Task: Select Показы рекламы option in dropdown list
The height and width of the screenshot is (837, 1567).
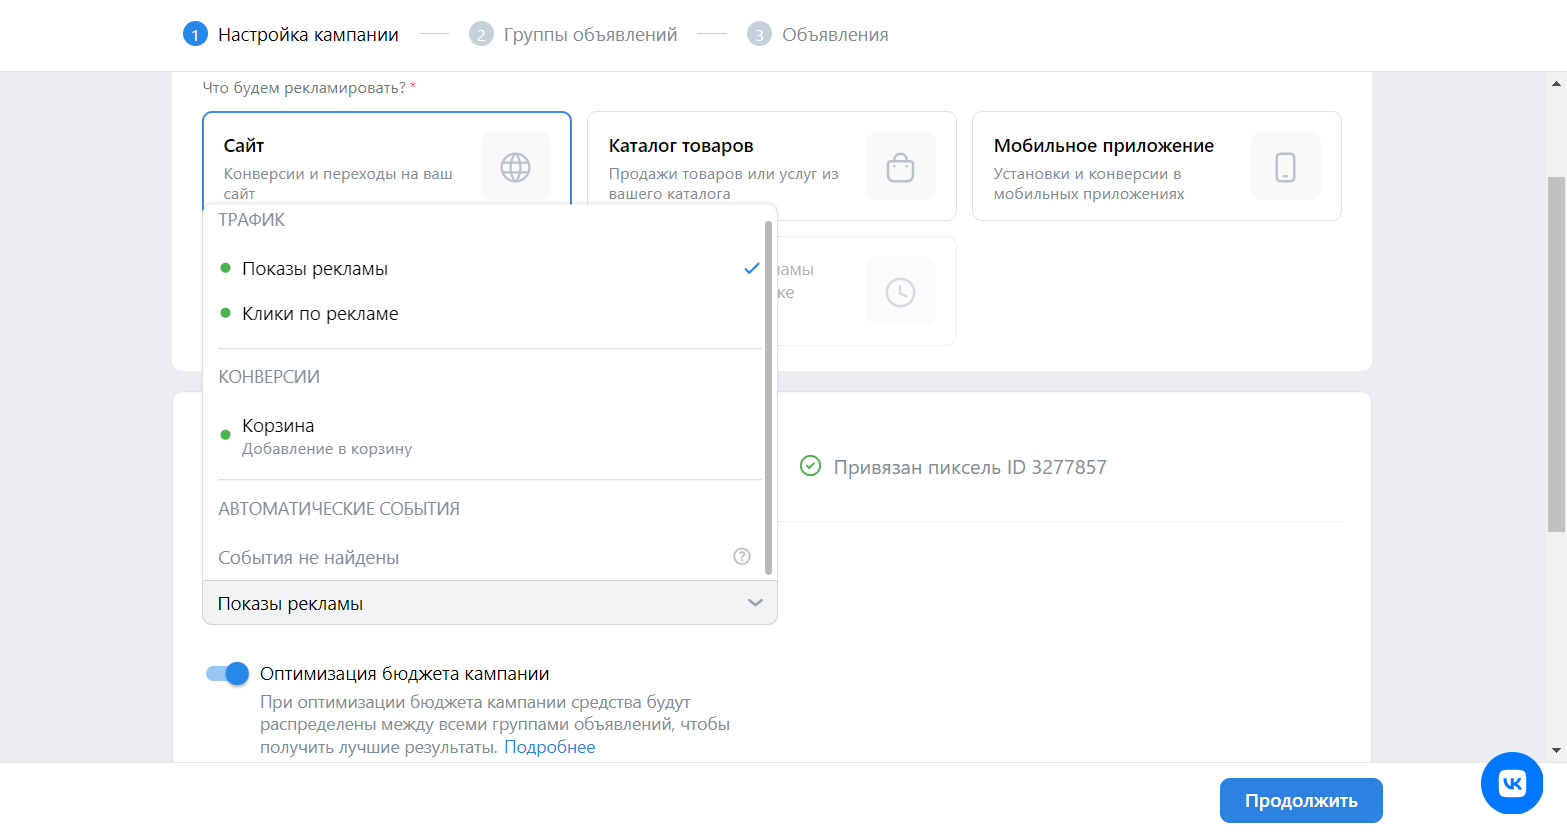Action: coord(315,269)
